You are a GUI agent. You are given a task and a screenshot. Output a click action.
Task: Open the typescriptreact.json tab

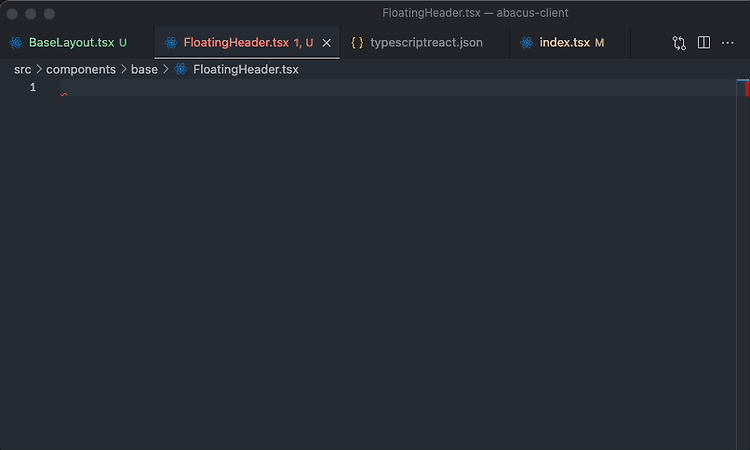pos(425,43)
